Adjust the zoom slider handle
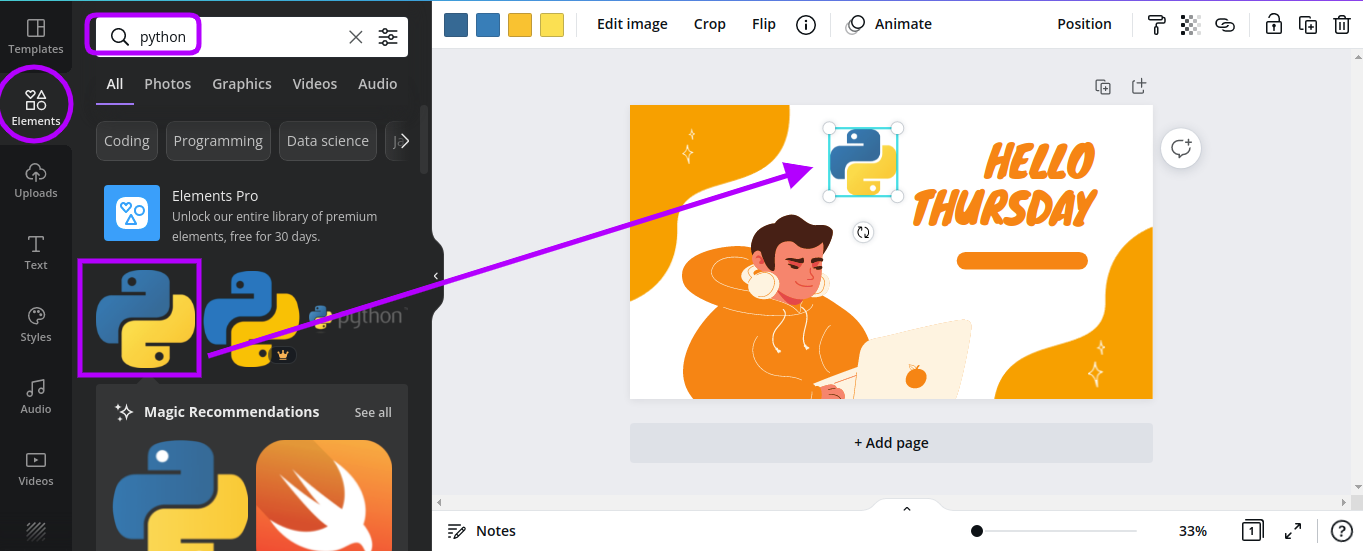Screen dimensions: 1363x556 coord(977,531)
